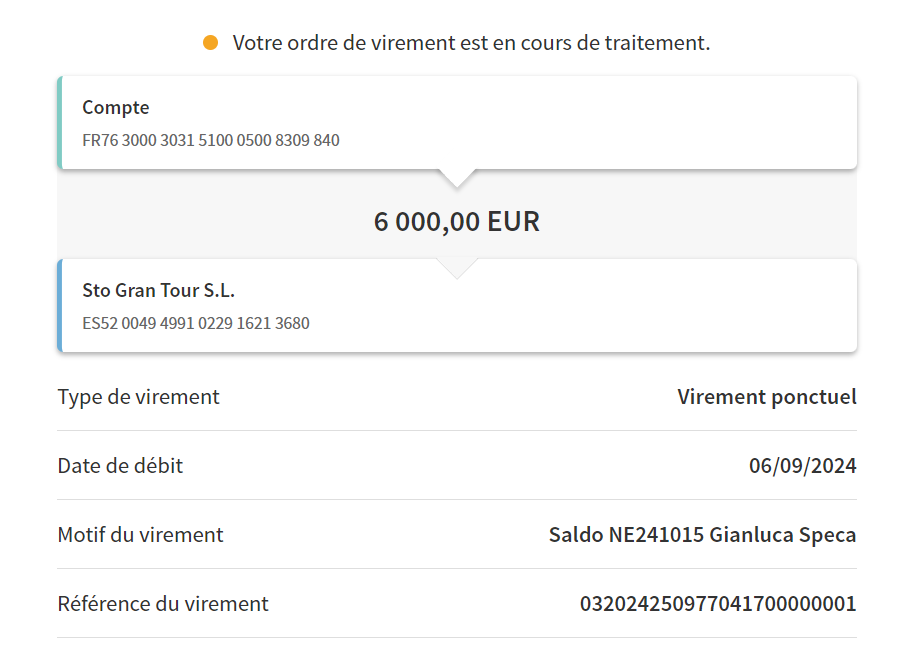Select the Compte source account card
The width and height of the screenshot is (917, 668).
tap(457, 123)
